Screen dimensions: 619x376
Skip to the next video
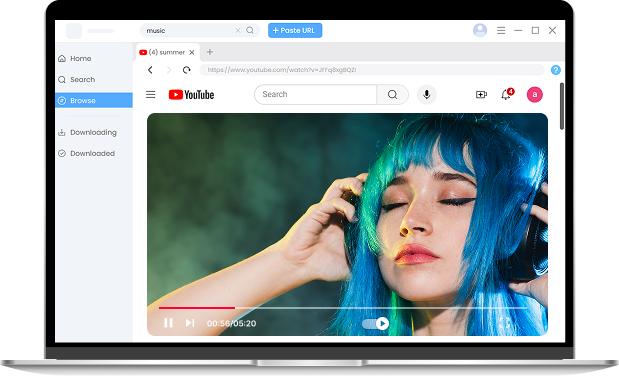pos(190,323)
